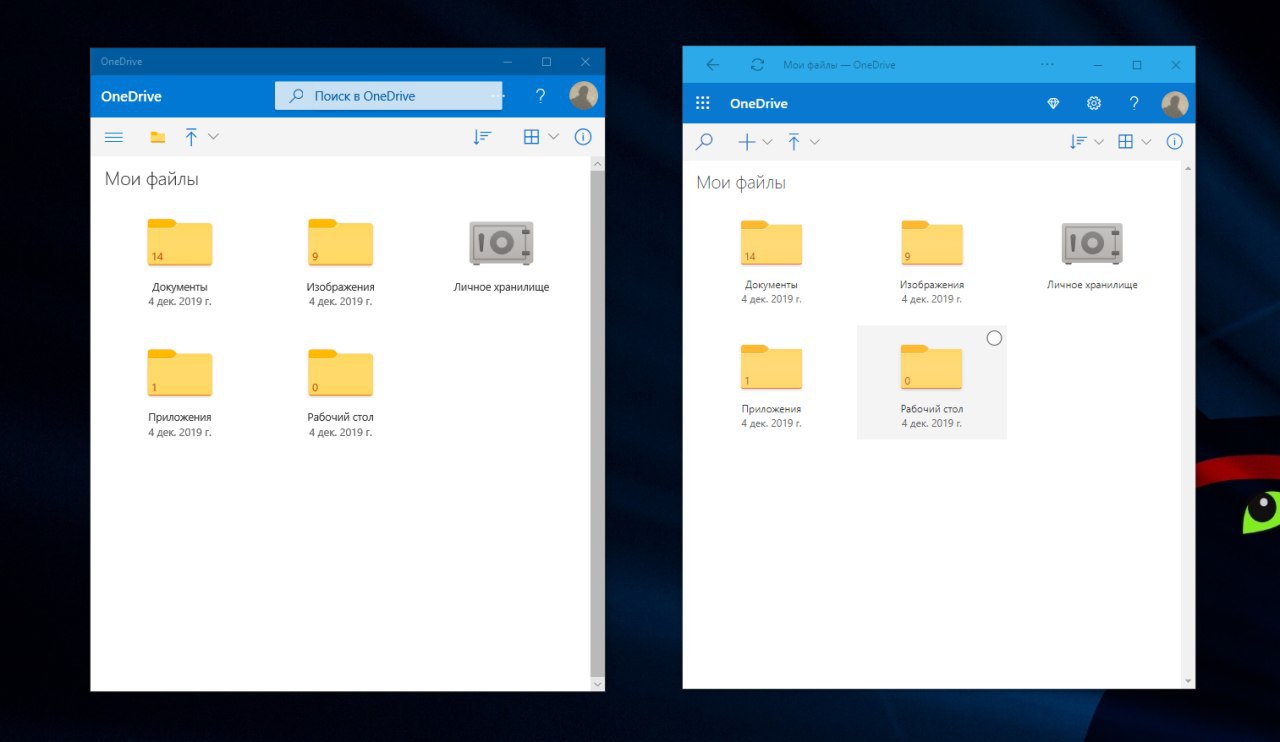Click the upload arrow icon in left window
The height and width of the screenshot is (742, 1280).
click(191, 137)
